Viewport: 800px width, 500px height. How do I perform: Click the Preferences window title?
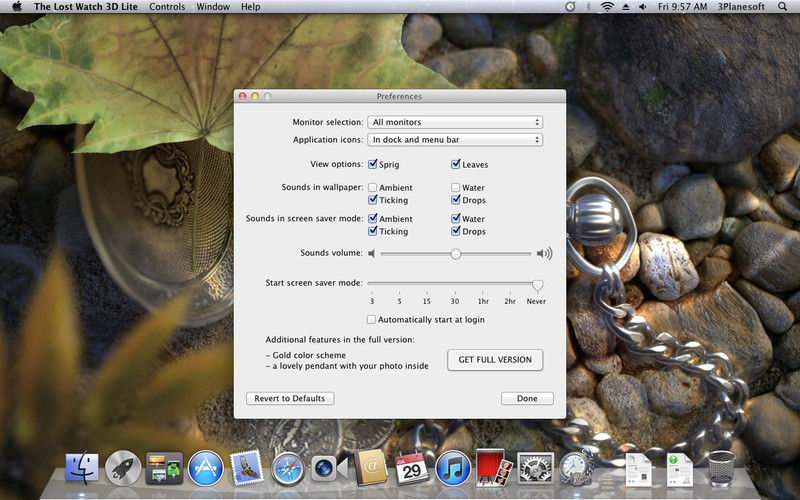tap(399, 96)
